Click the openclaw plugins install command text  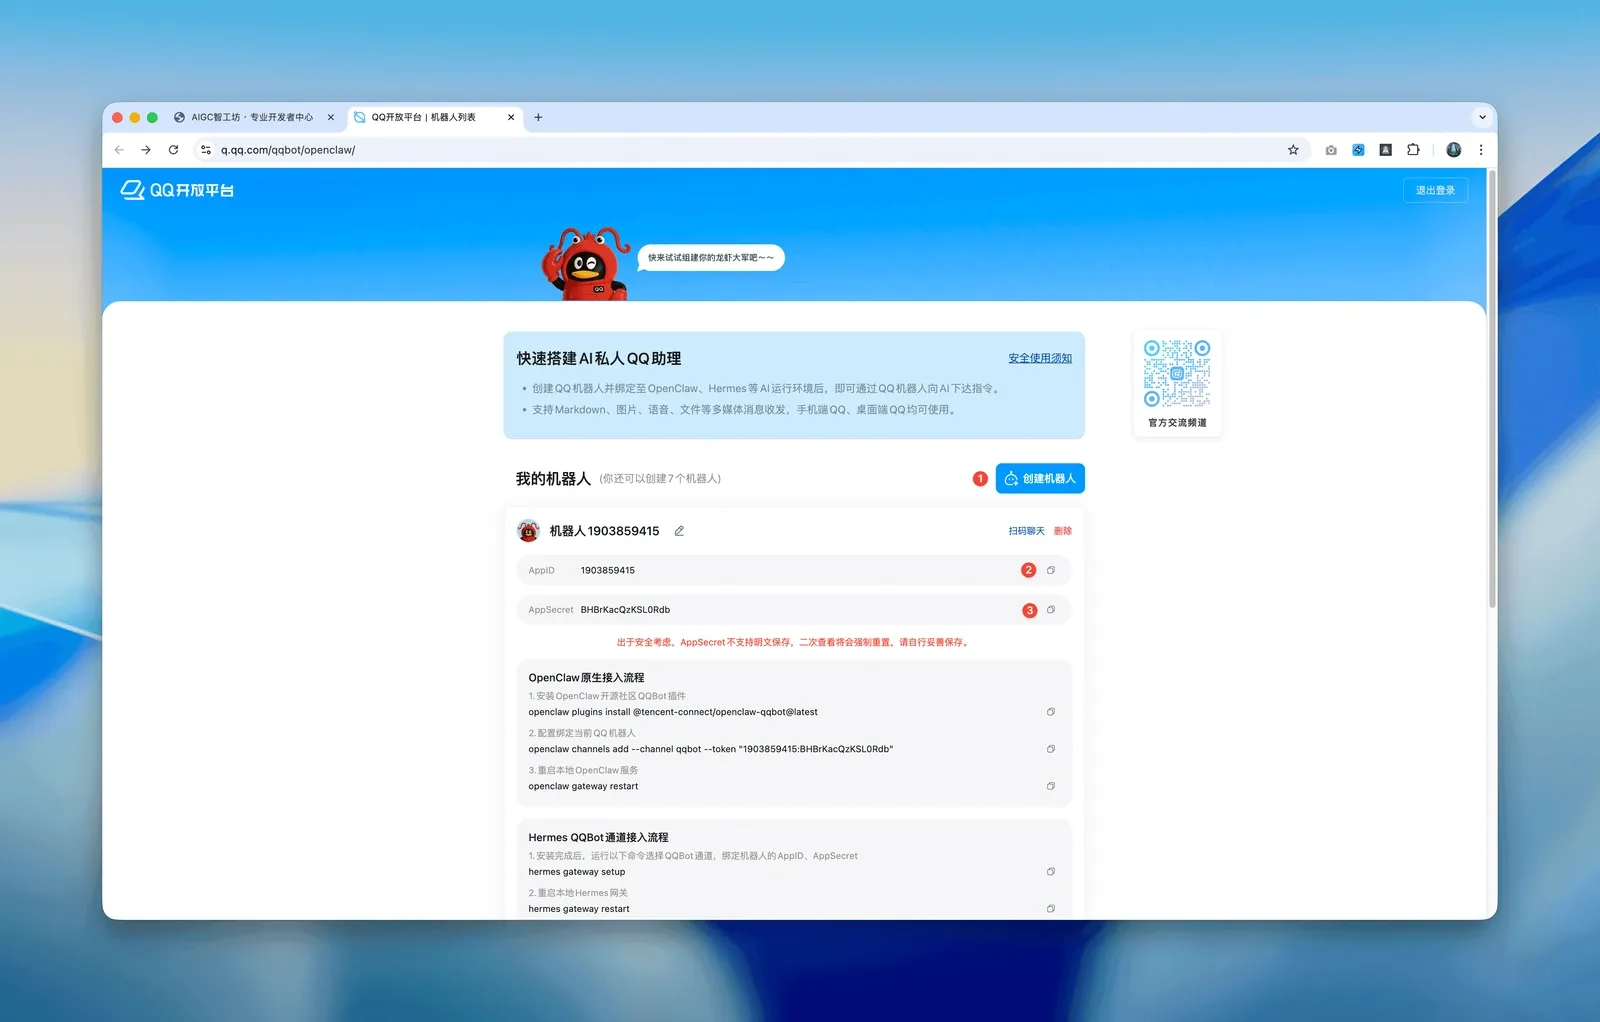click(x=673, y=712)
